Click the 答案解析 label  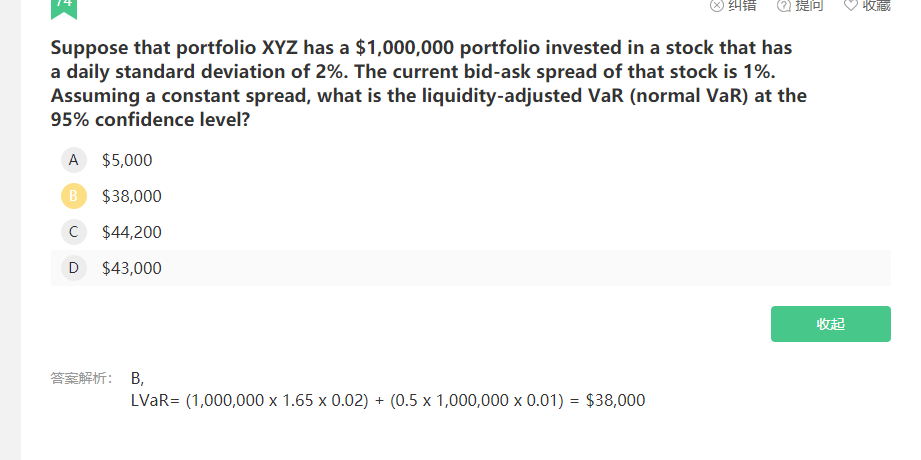tap(82, 378)
